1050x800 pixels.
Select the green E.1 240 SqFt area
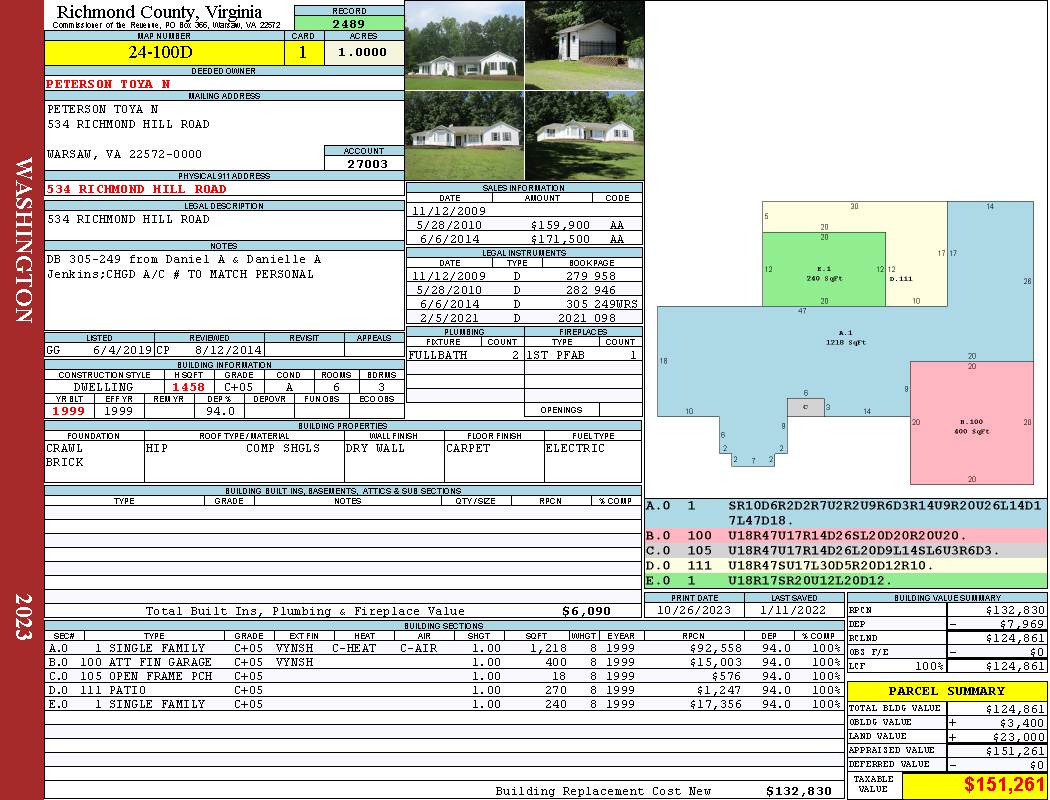click(x=824, y=269)
